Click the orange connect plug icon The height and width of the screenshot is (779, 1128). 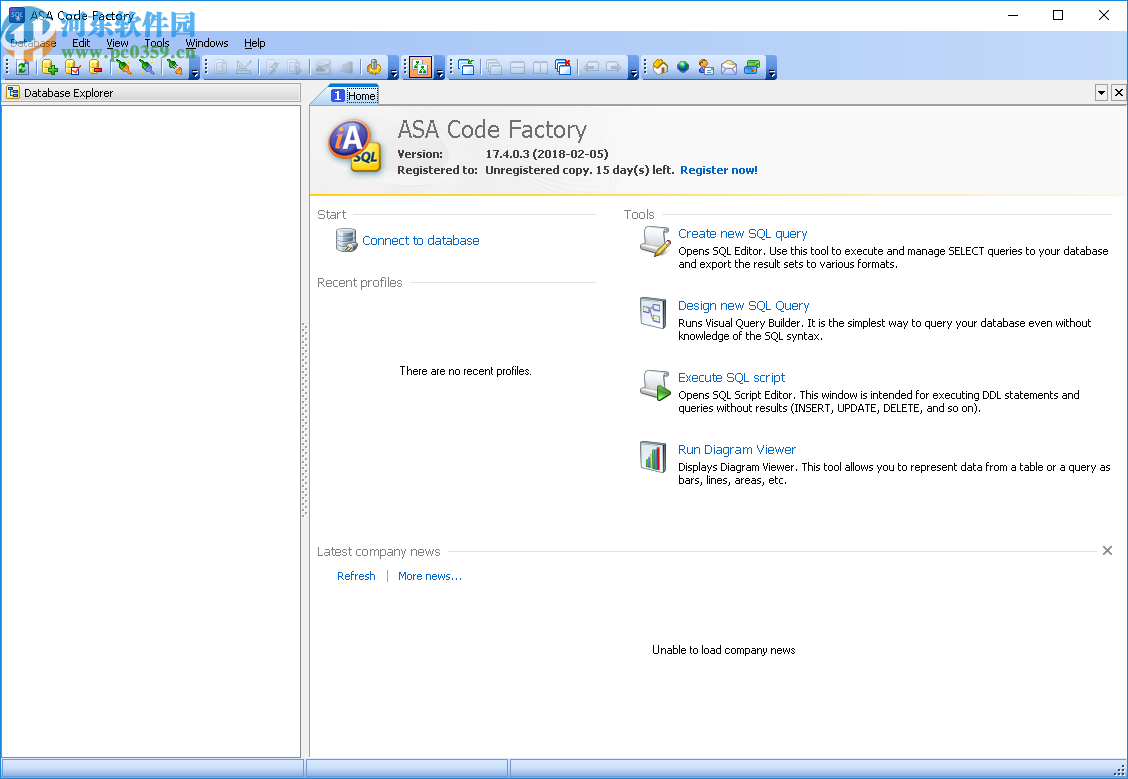(124, 67)
